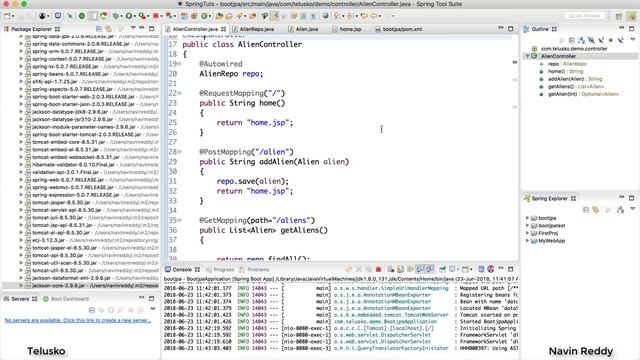Click the Boot Dashboard green power toolbar icon
640x360 pixels.
click(x=82, y=16)
